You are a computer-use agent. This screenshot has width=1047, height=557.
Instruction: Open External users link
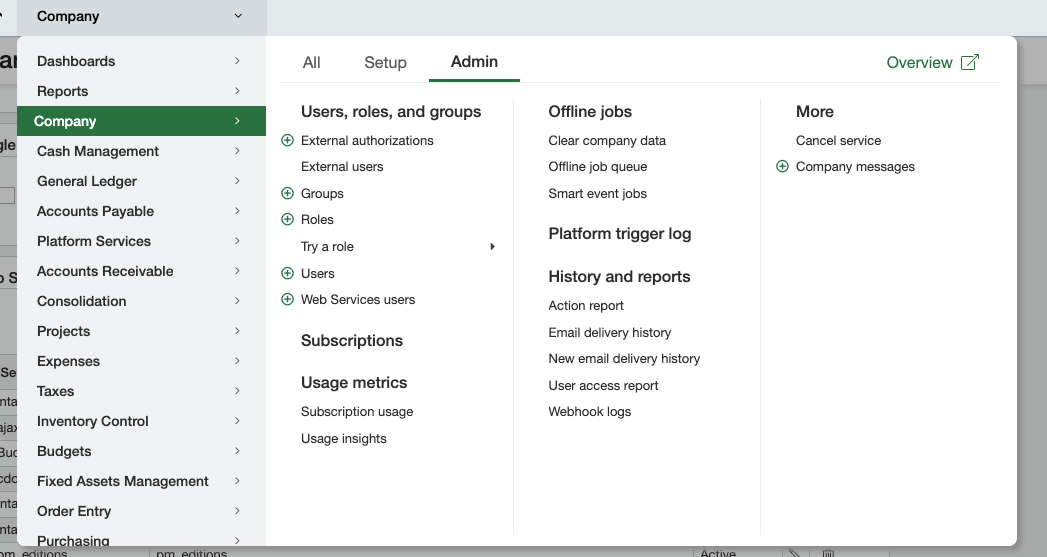point(342,166)
